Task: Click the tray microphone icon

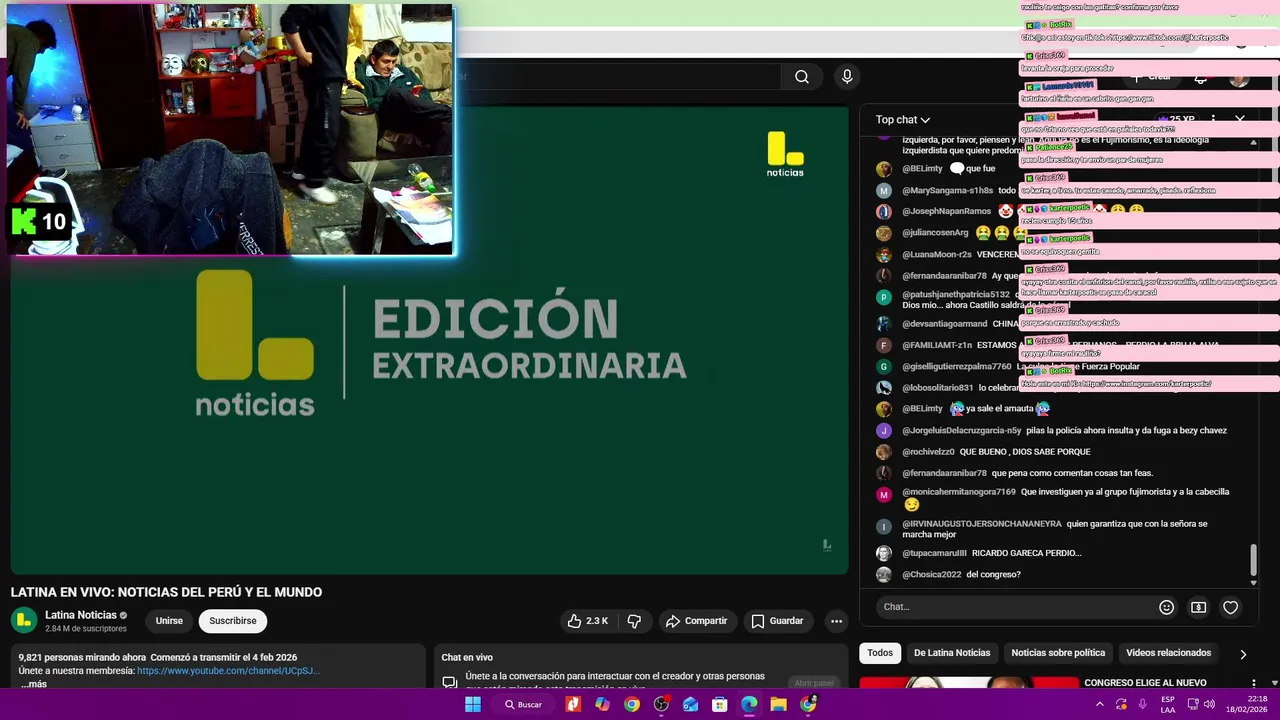Action: [x=1143, y=704]
